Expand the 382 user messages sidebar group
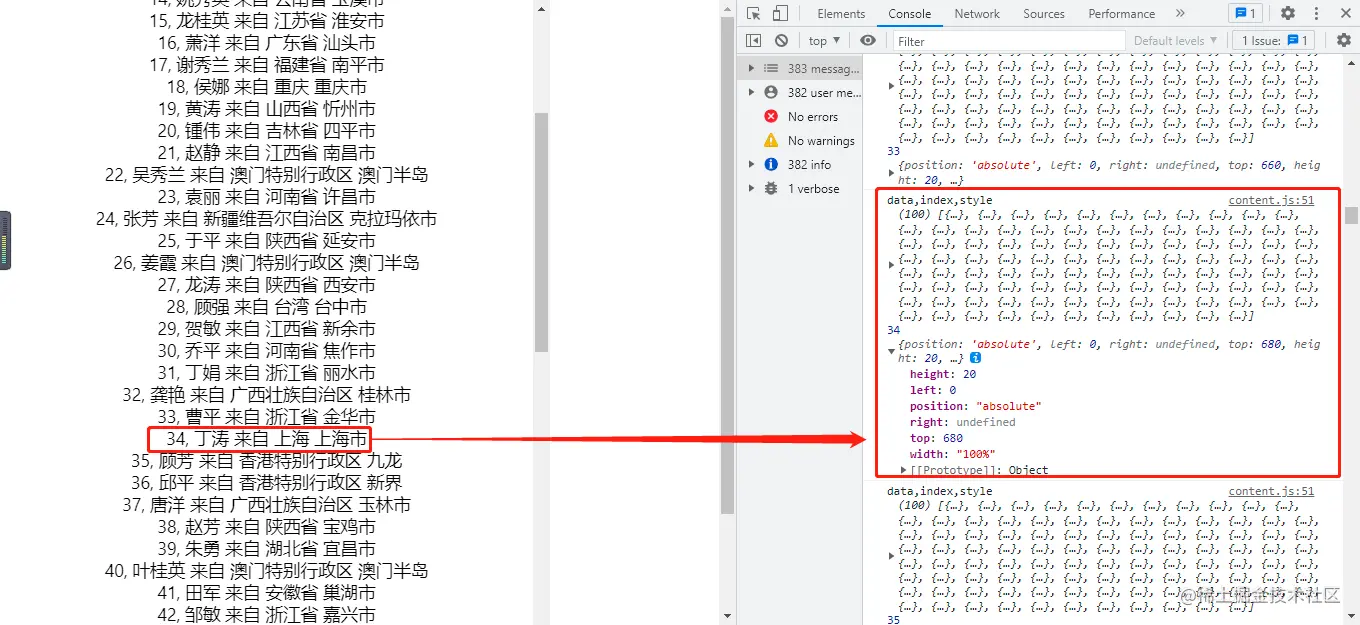 752,93
